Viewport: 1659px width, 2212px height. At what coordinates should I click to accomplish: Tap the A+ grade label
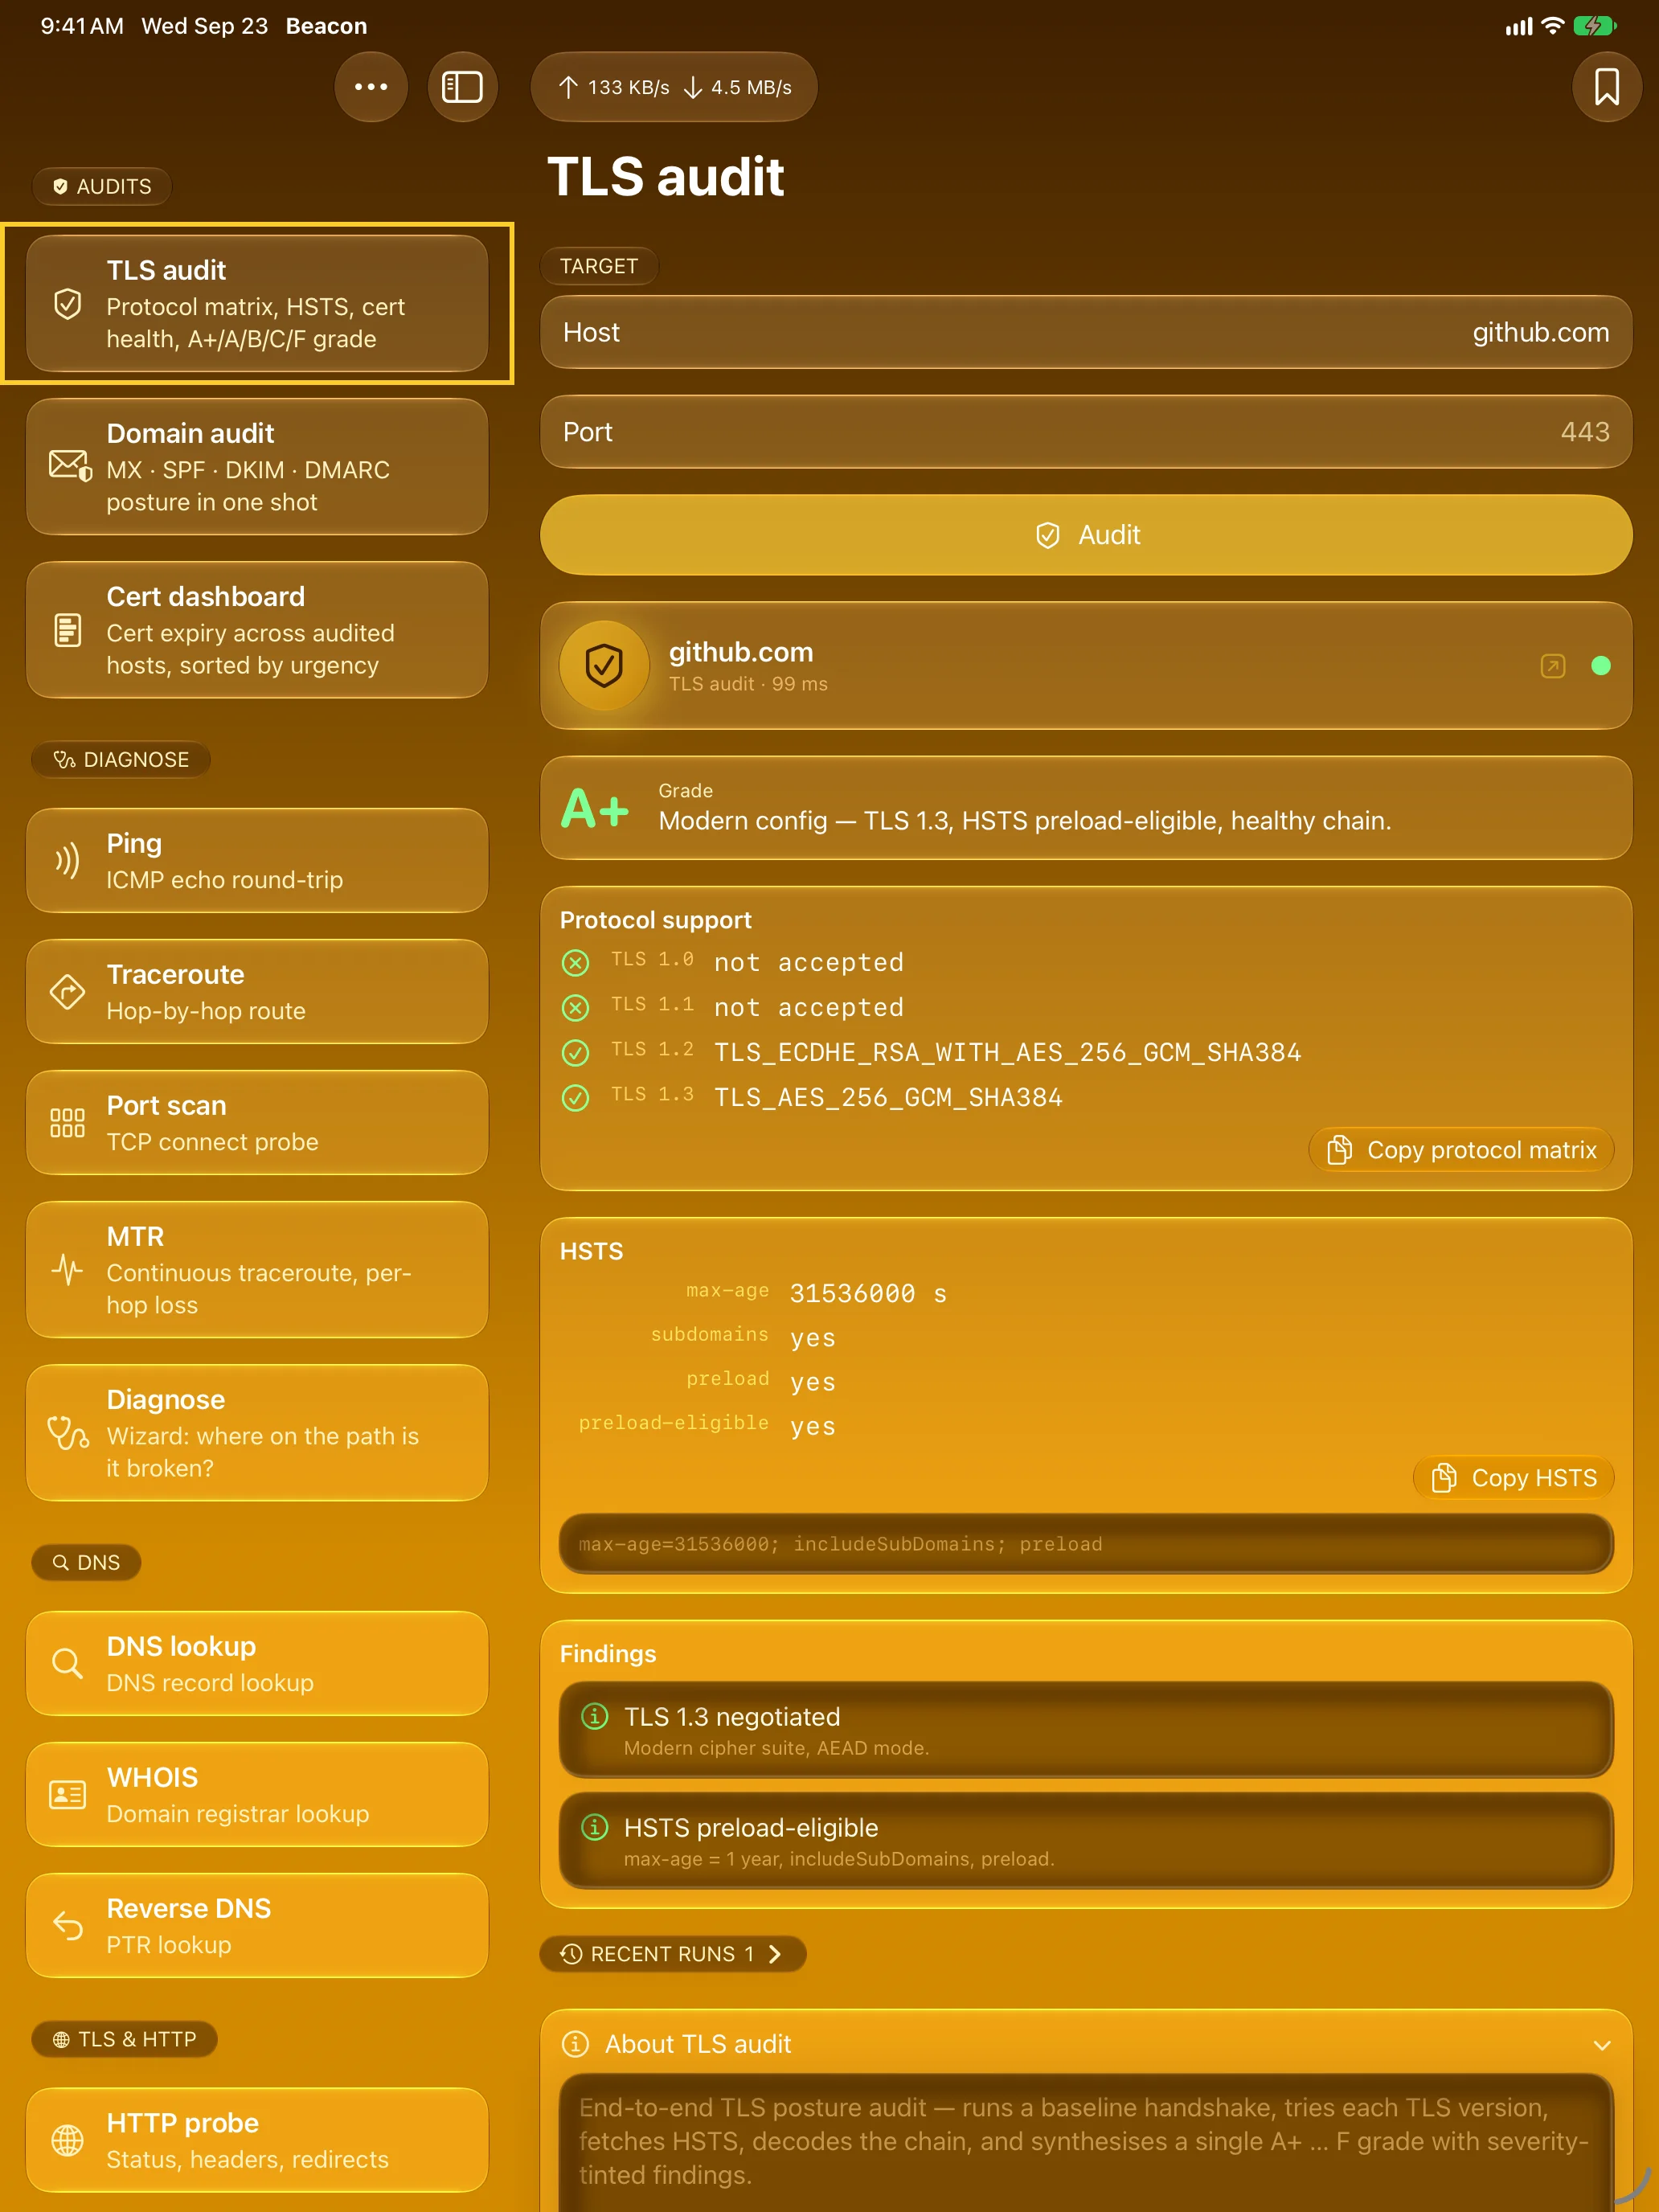(x=595, y=808)
